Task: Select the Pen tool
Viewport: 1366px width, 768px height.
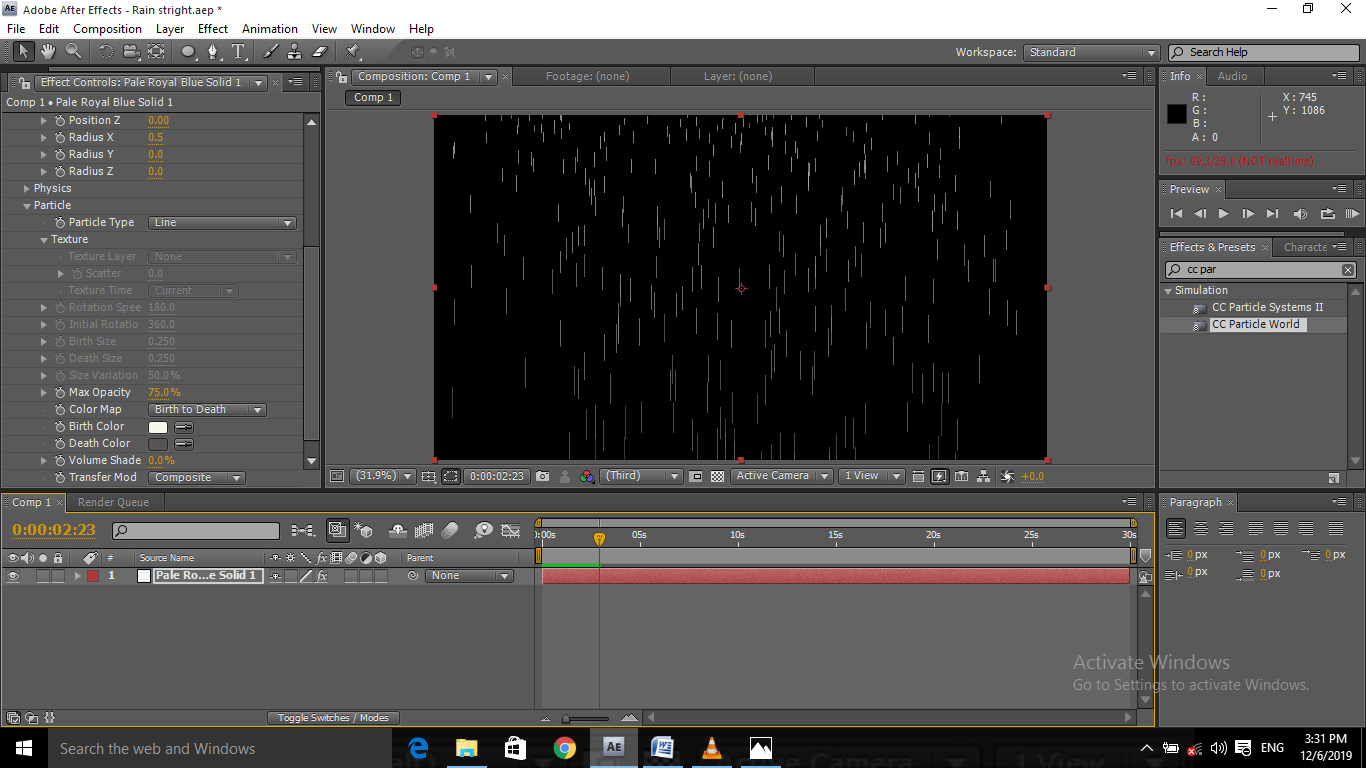Action: pos(213,51)
